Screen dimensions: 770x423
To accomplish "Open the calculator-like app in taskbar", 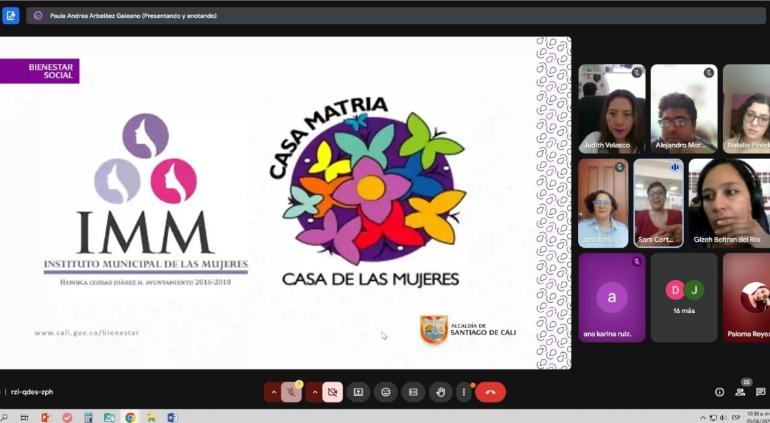I will pos(88,417).
